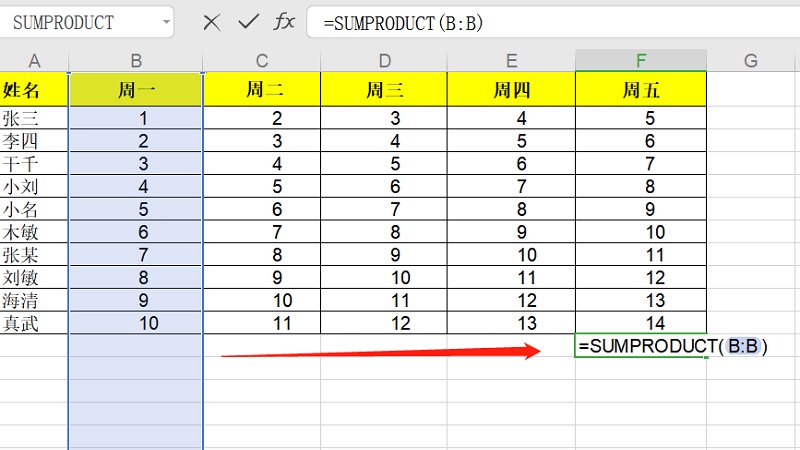Select column F header

[x=641, y=60]
